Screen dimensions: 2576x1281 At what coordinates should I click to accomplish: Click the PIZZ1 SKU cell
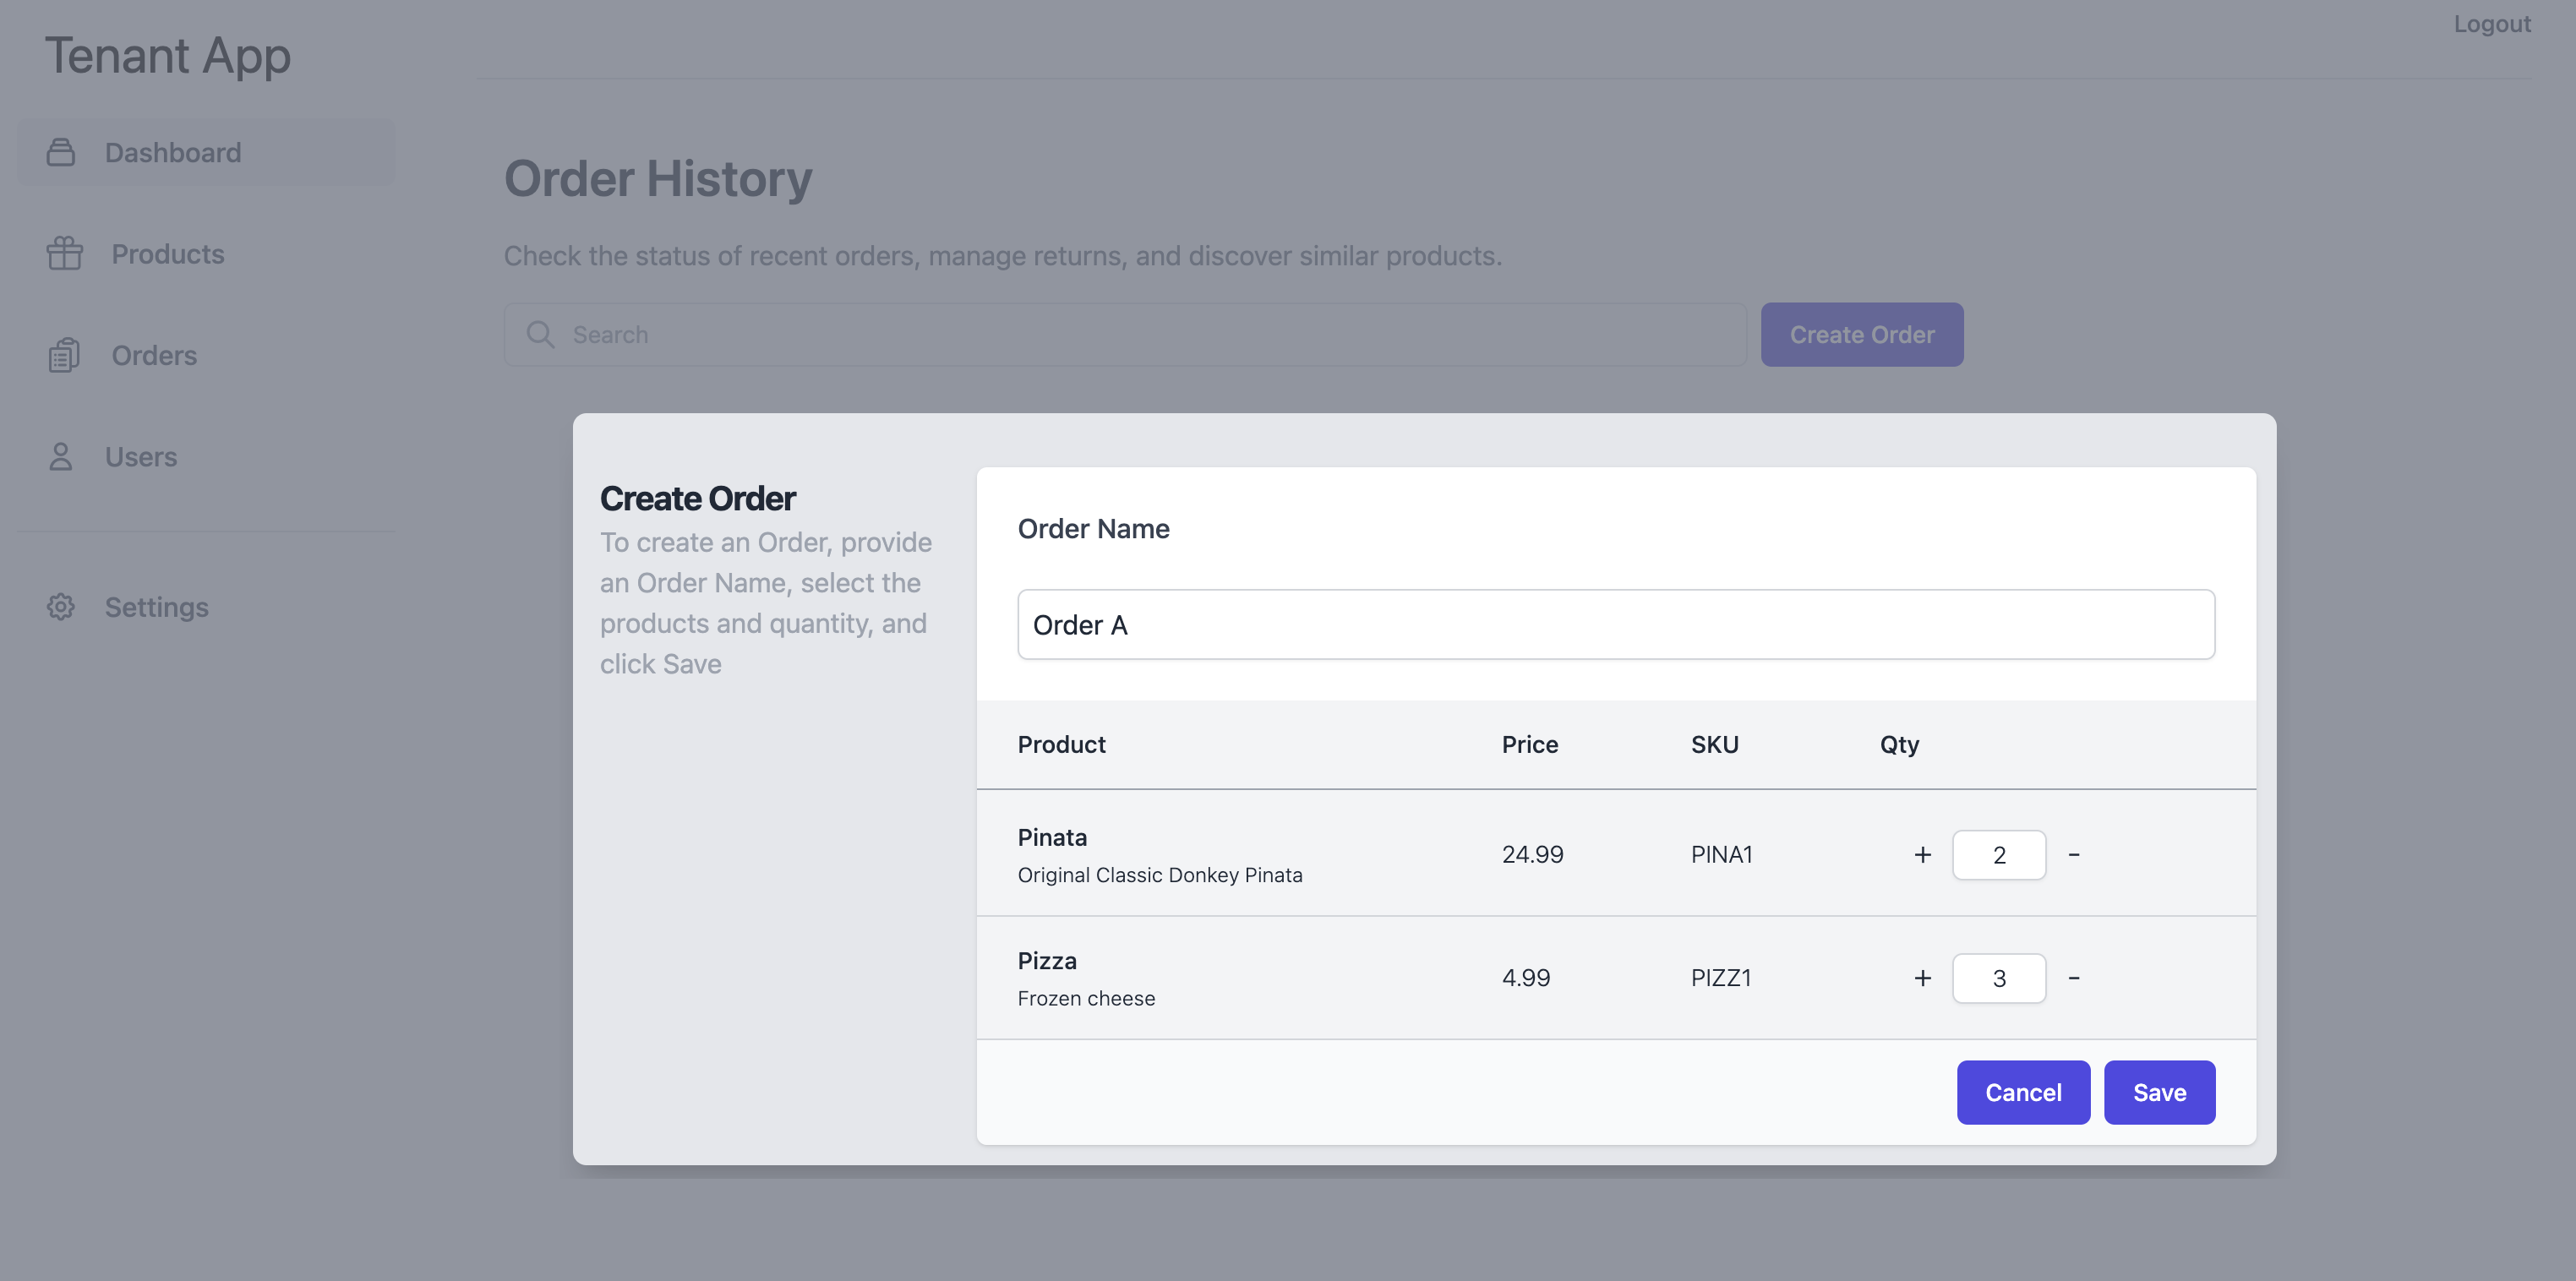tap(1721, 978)
